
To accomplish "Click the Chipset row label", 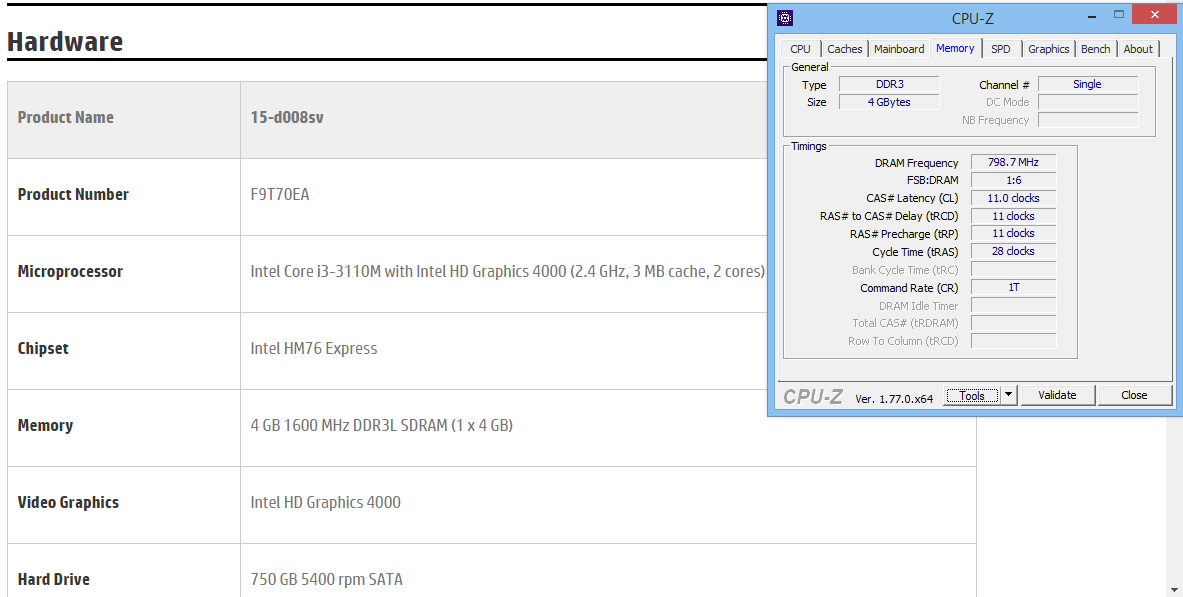I will [43, 349].
